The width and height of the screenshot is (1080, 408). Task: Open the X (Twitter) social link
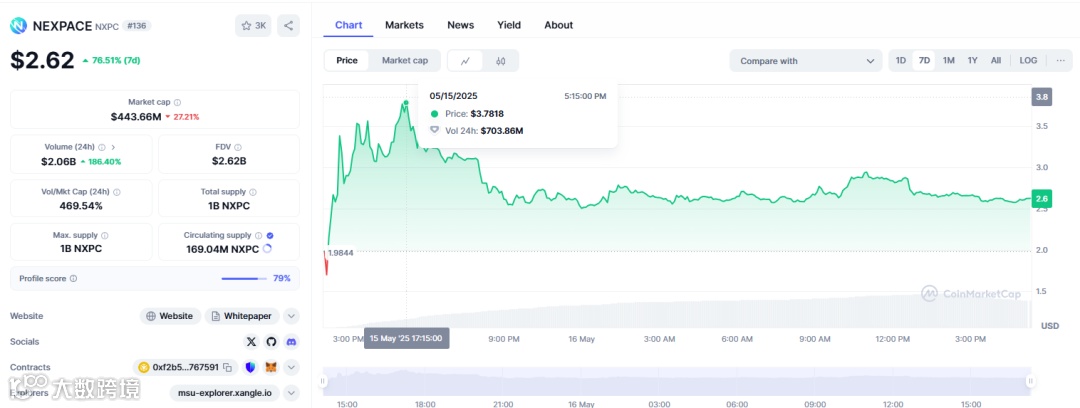[251, 342]
